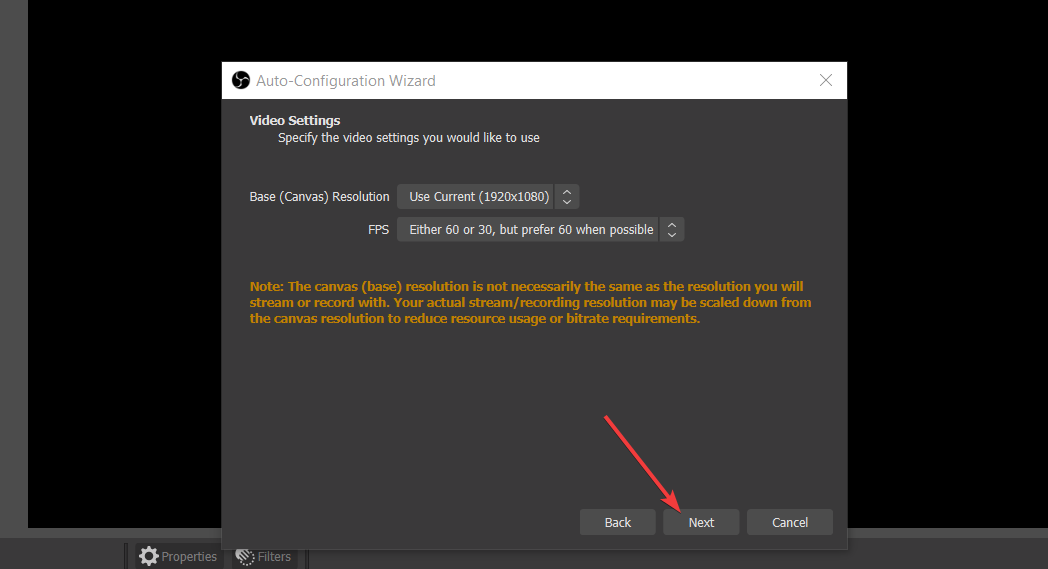Go back with the Back button
The width and height of the screenshot is (1048, 569).
(x=618, y=522)
